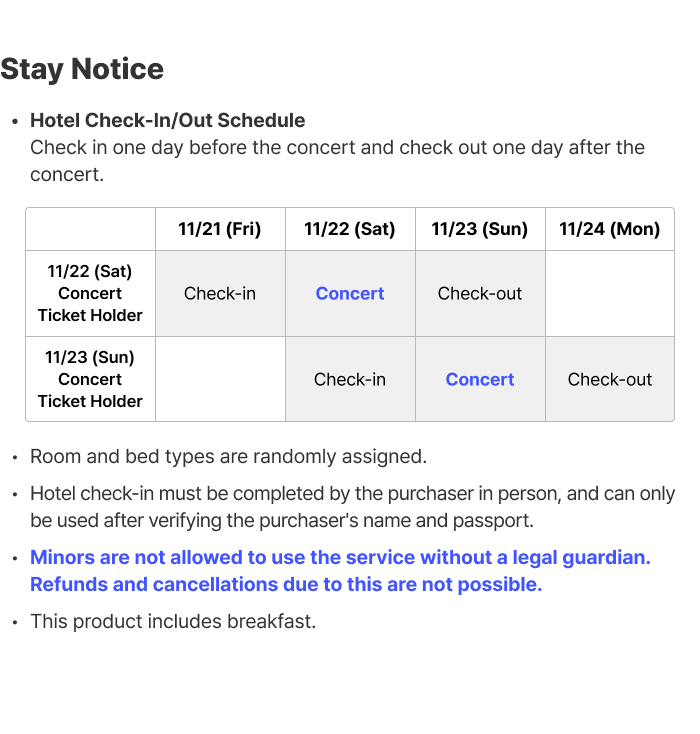Click the Stay Notice heading
Image resolution: width=700 pixels, height=734 pixels.
coord(82,69)
